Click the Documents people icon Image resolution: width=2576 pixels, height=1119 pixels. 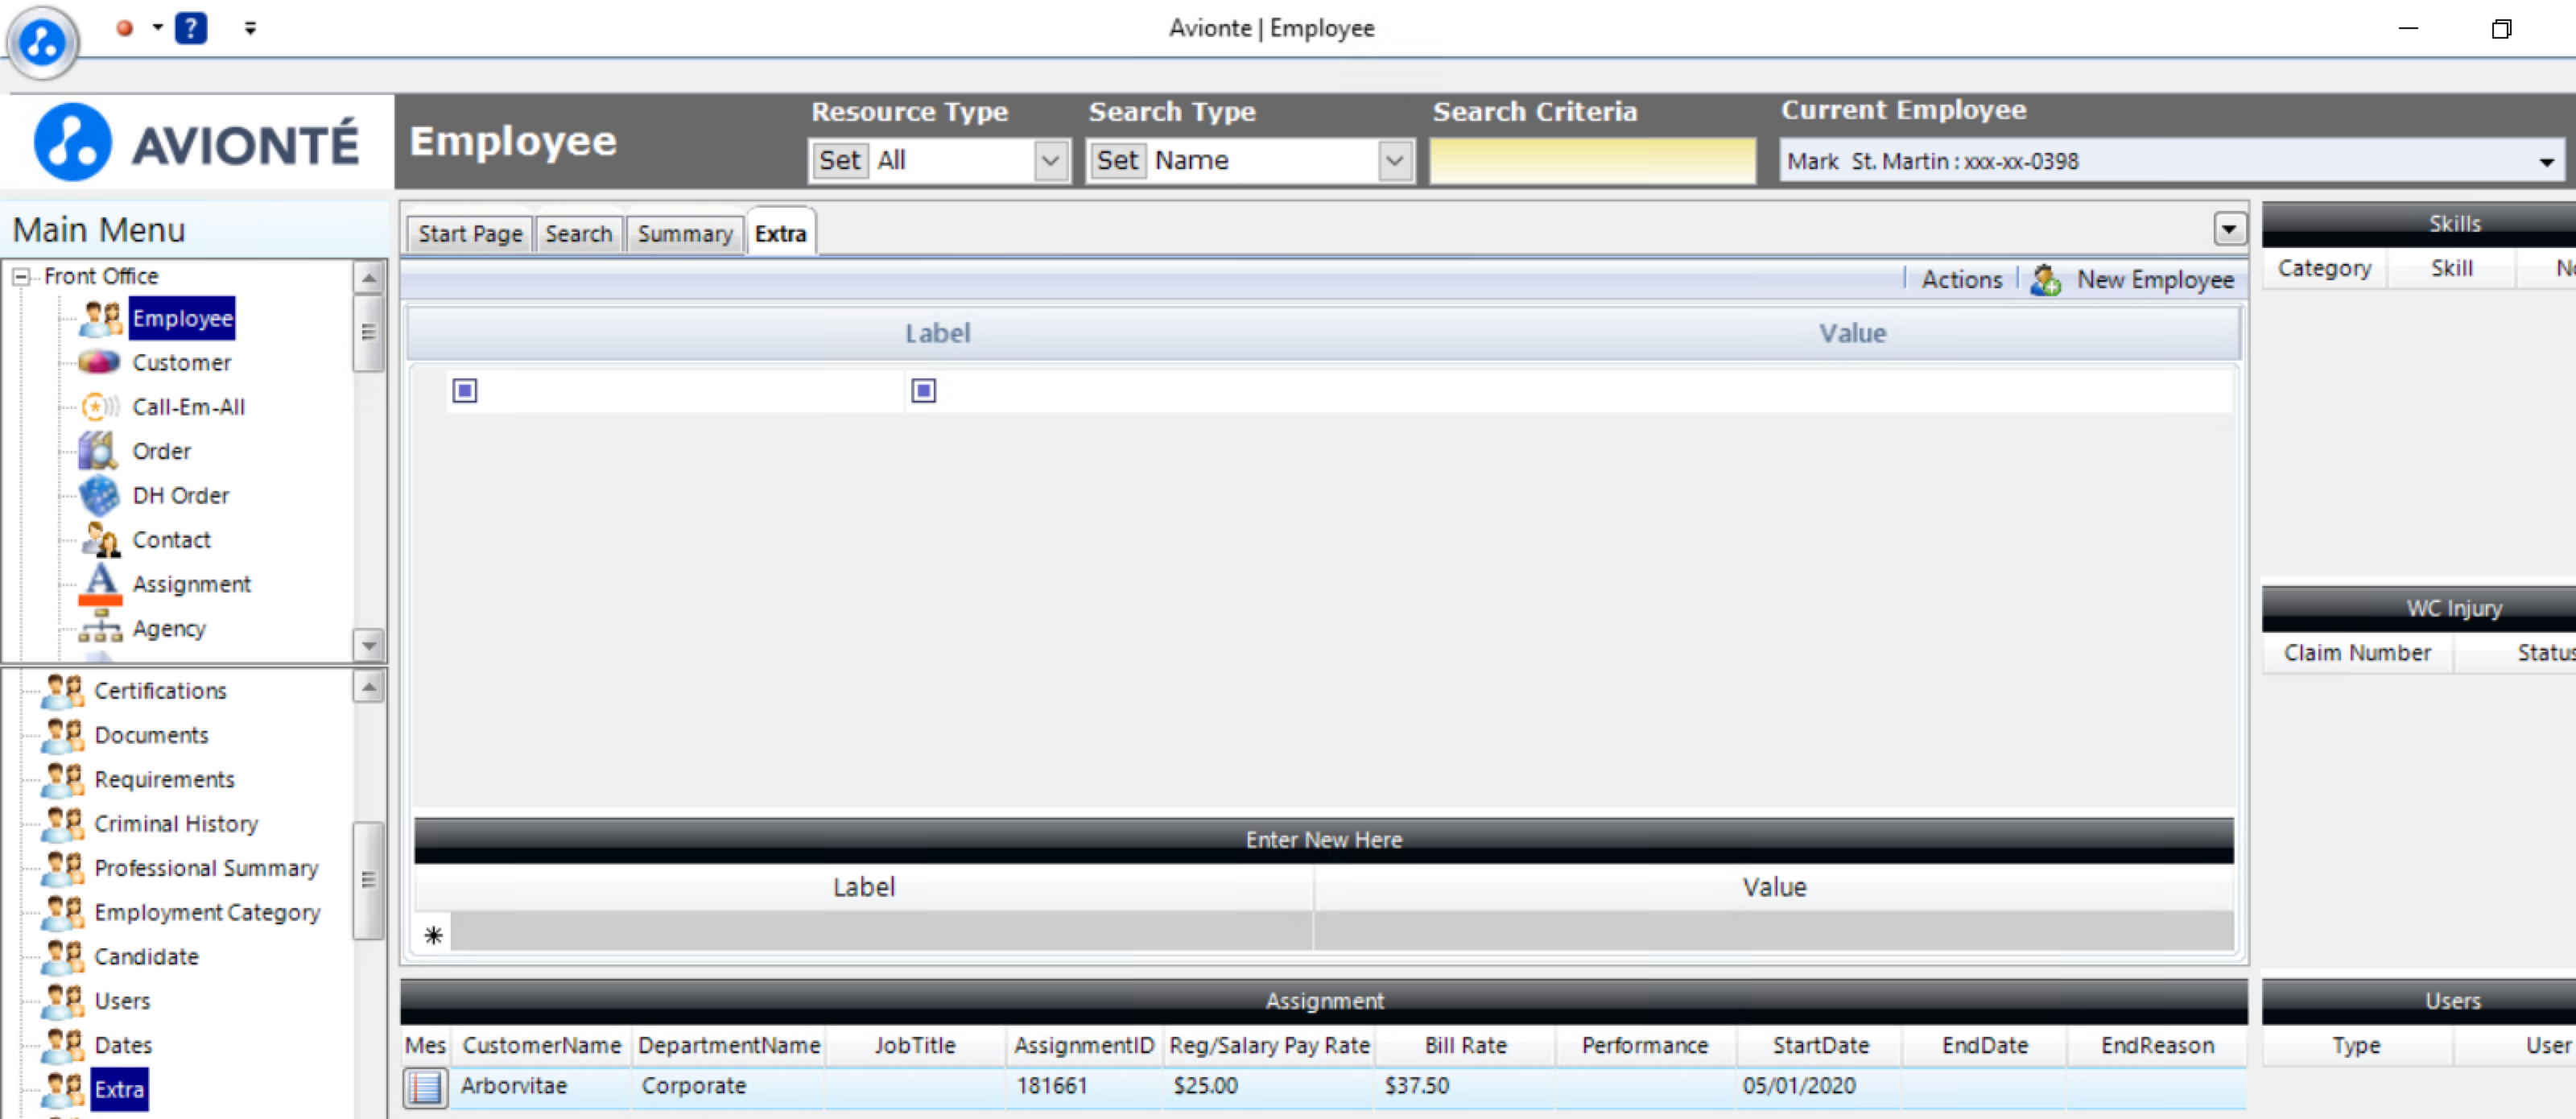pyautogui.click(x=63, y=735)
